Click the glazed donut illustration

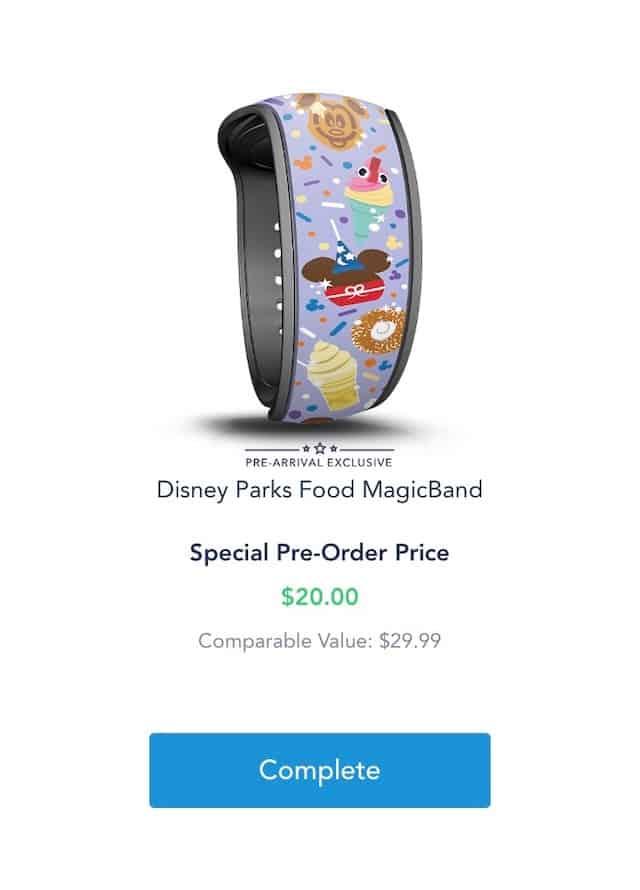(379, 330)
